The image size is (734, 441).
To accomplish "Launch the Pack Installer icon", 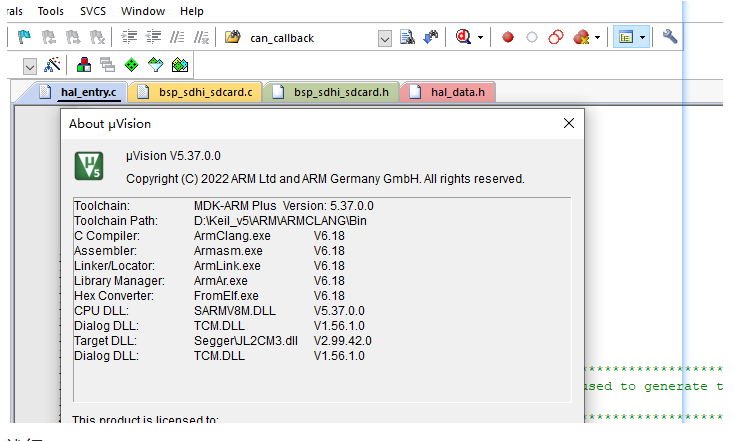I will click(x=180, y=65).
